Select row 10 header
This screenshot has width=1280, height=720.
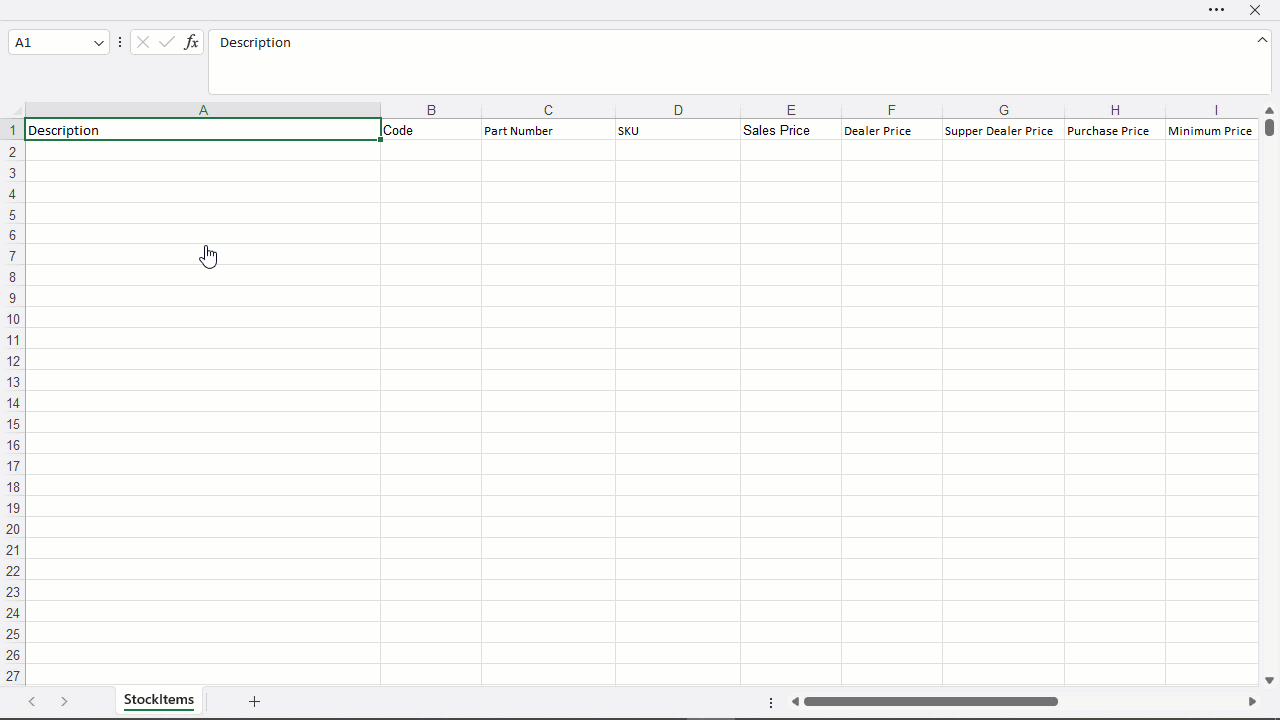pyautogui.click(x=13, y=319)
